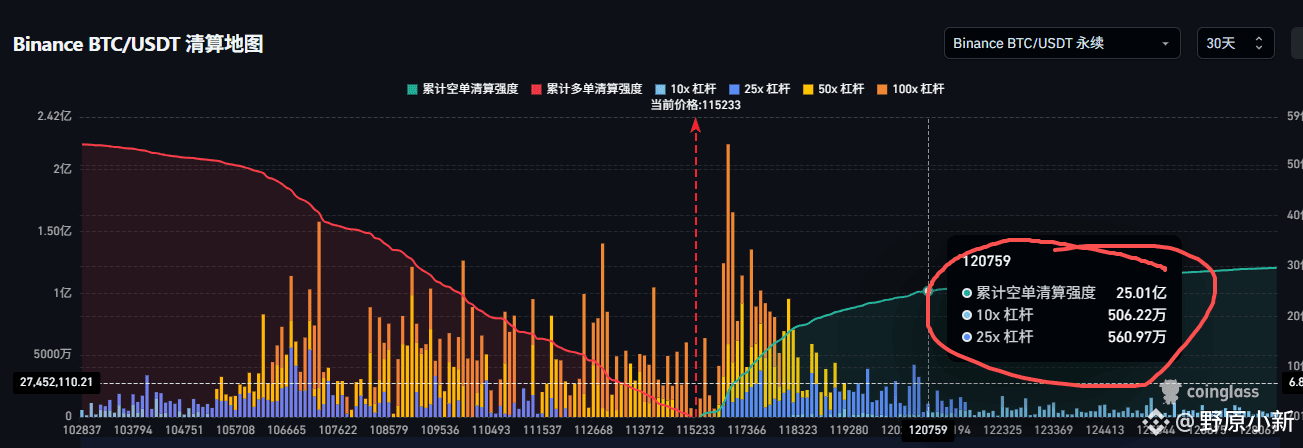
Task: Click the 560.97万 tooltip value
Action: point(1137,337)
